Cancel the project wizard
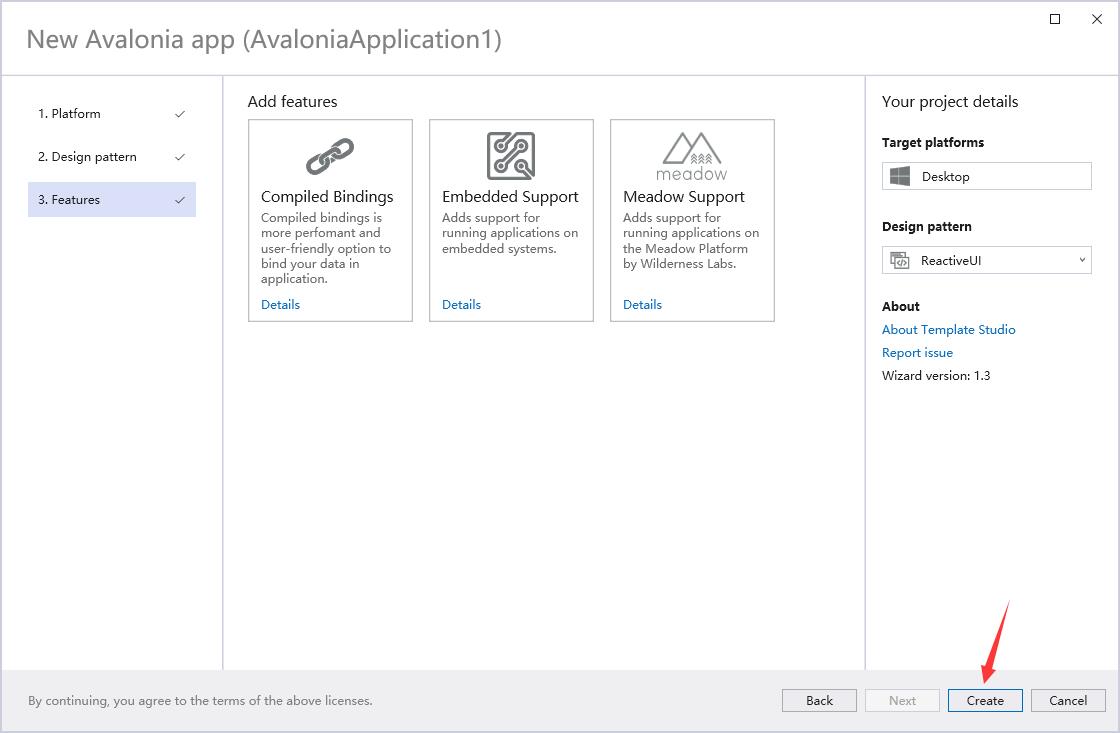This screenshot has width=1120, height=733. (x=1068, y=701)
